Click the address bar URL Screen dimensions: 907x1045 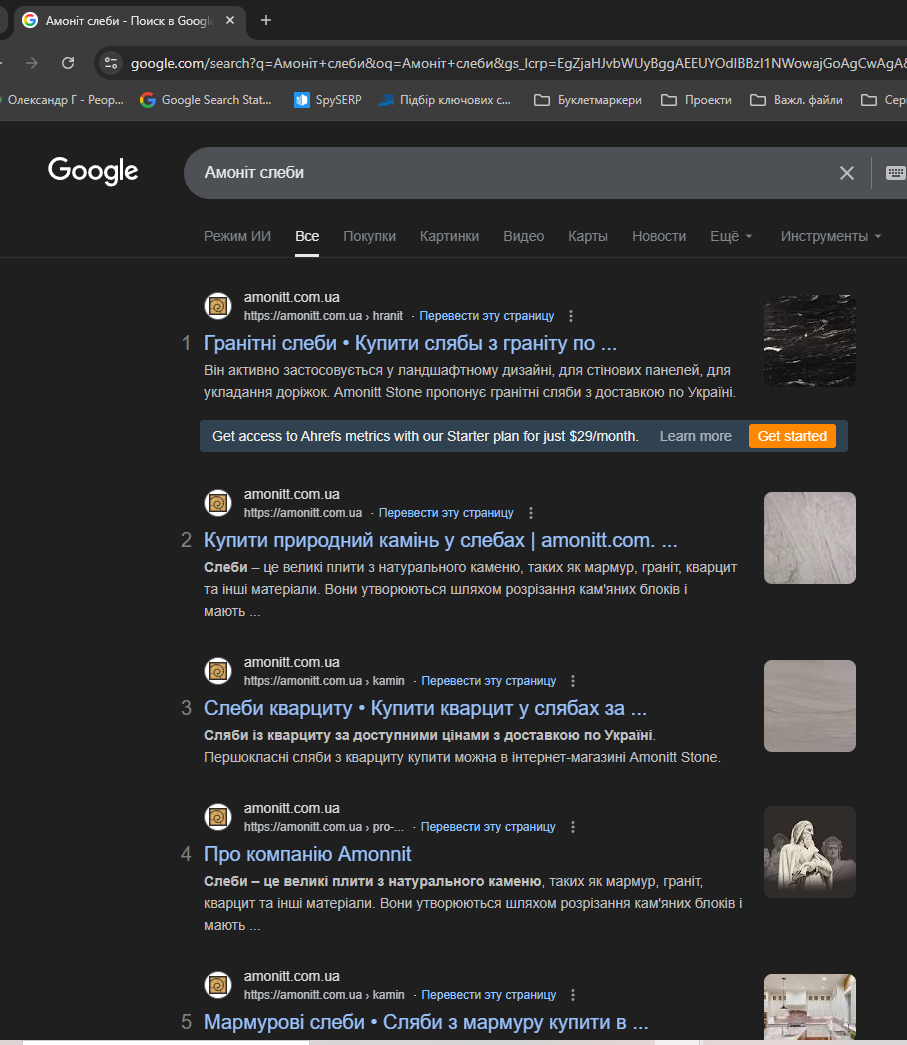click(517, 63)
